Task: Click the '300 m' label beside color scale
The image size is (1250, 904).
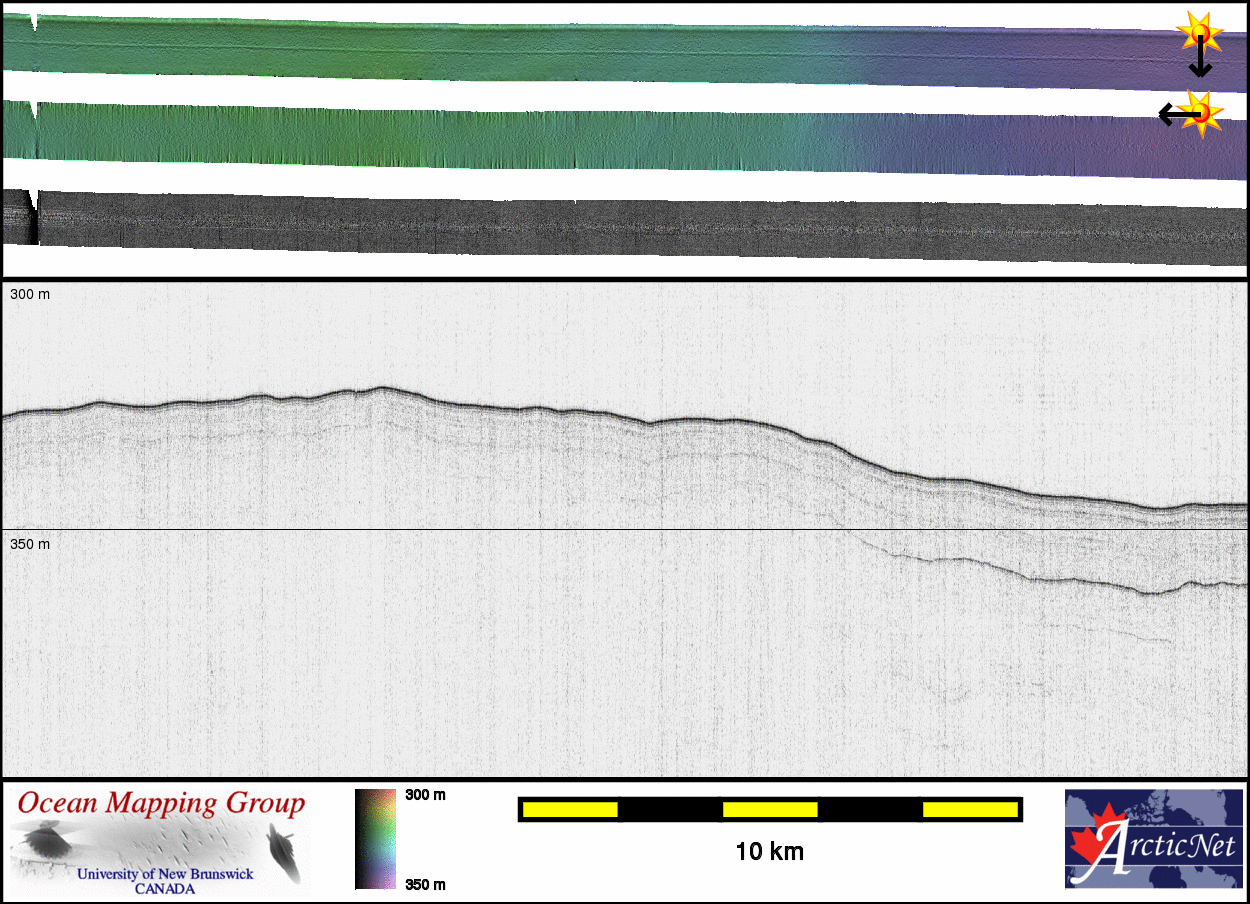Action: [x=425, y=795]
